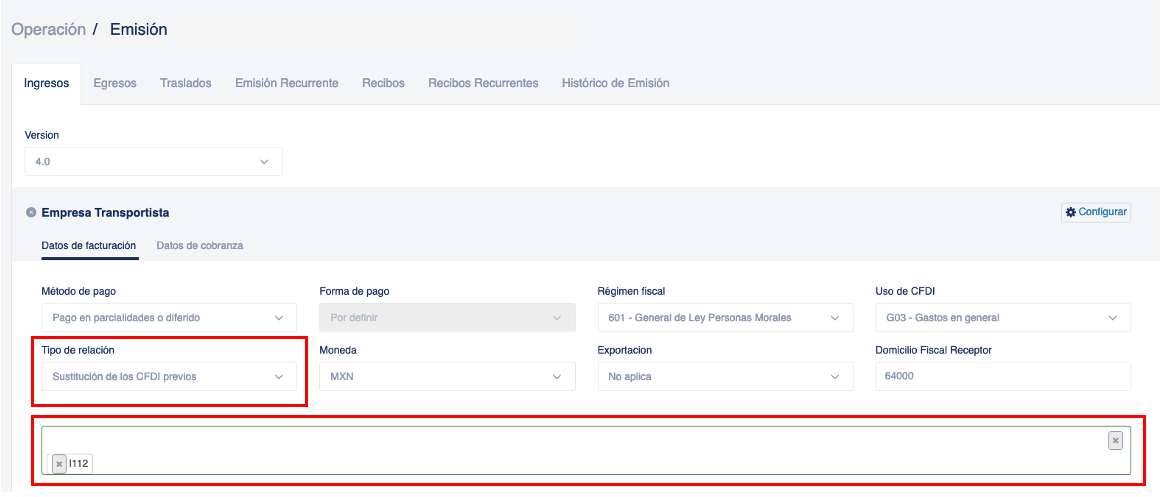1161x497 pixels.
Task: Expand the Moneda MXN dropdown
Action: [447, 376]
